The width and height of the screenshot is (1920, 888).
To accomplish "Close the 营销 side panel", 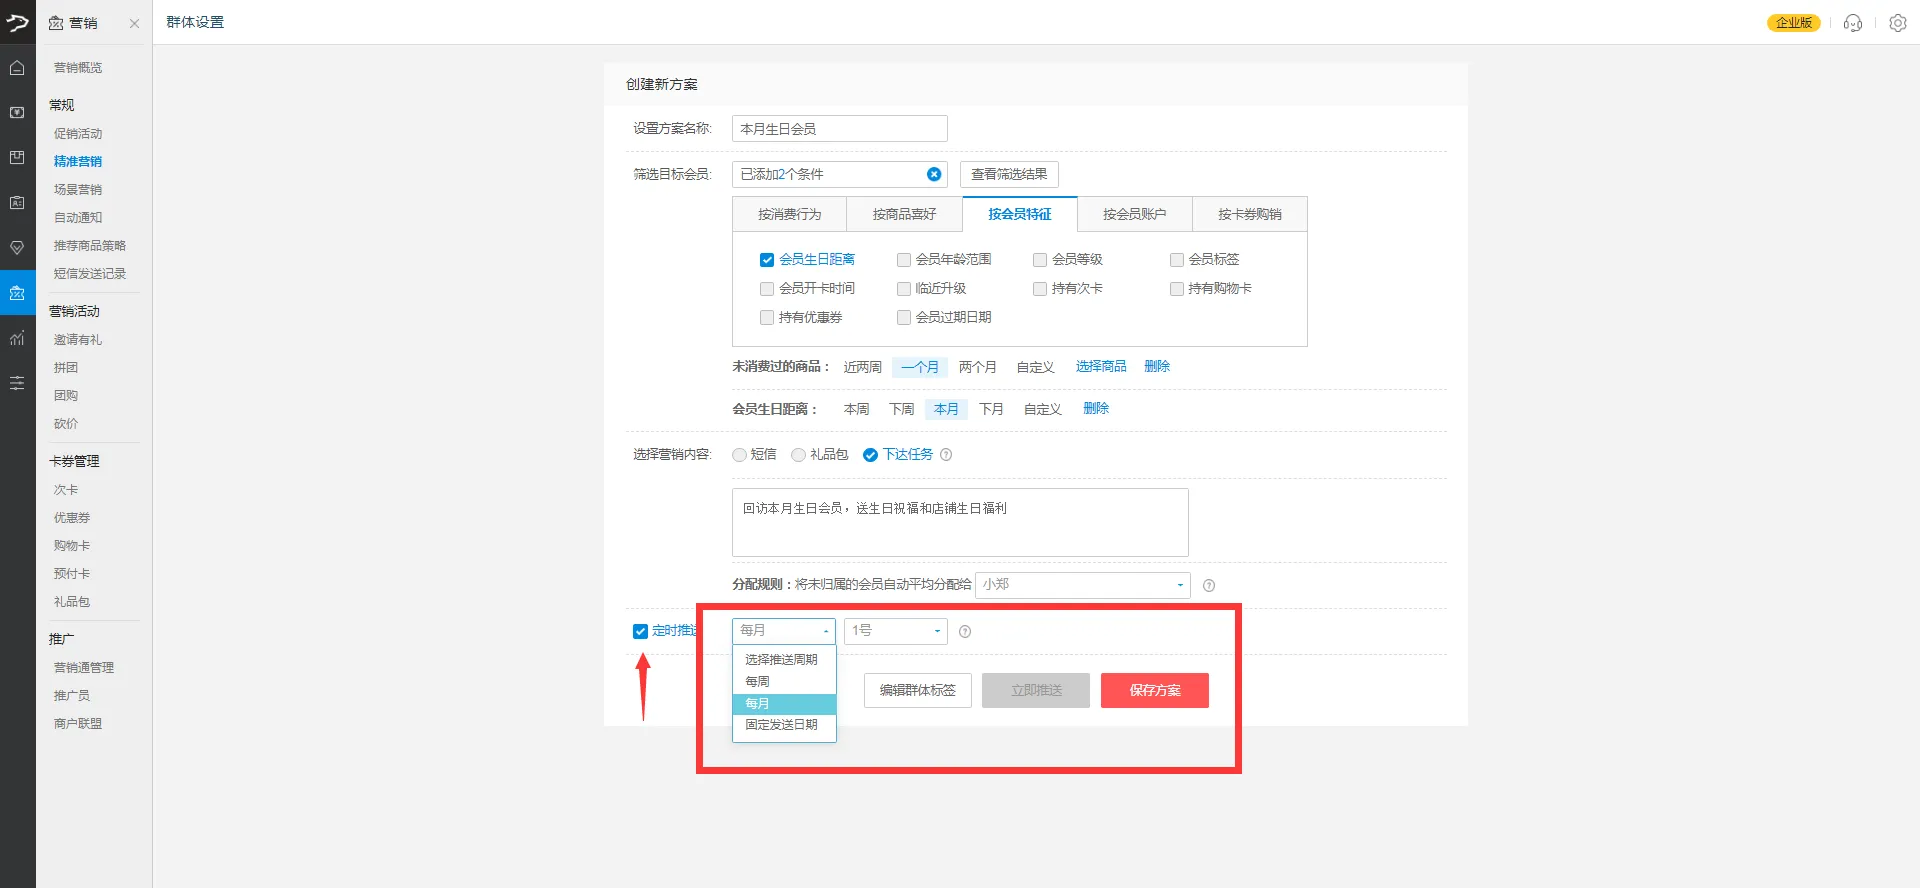I will tap(134, 23).
